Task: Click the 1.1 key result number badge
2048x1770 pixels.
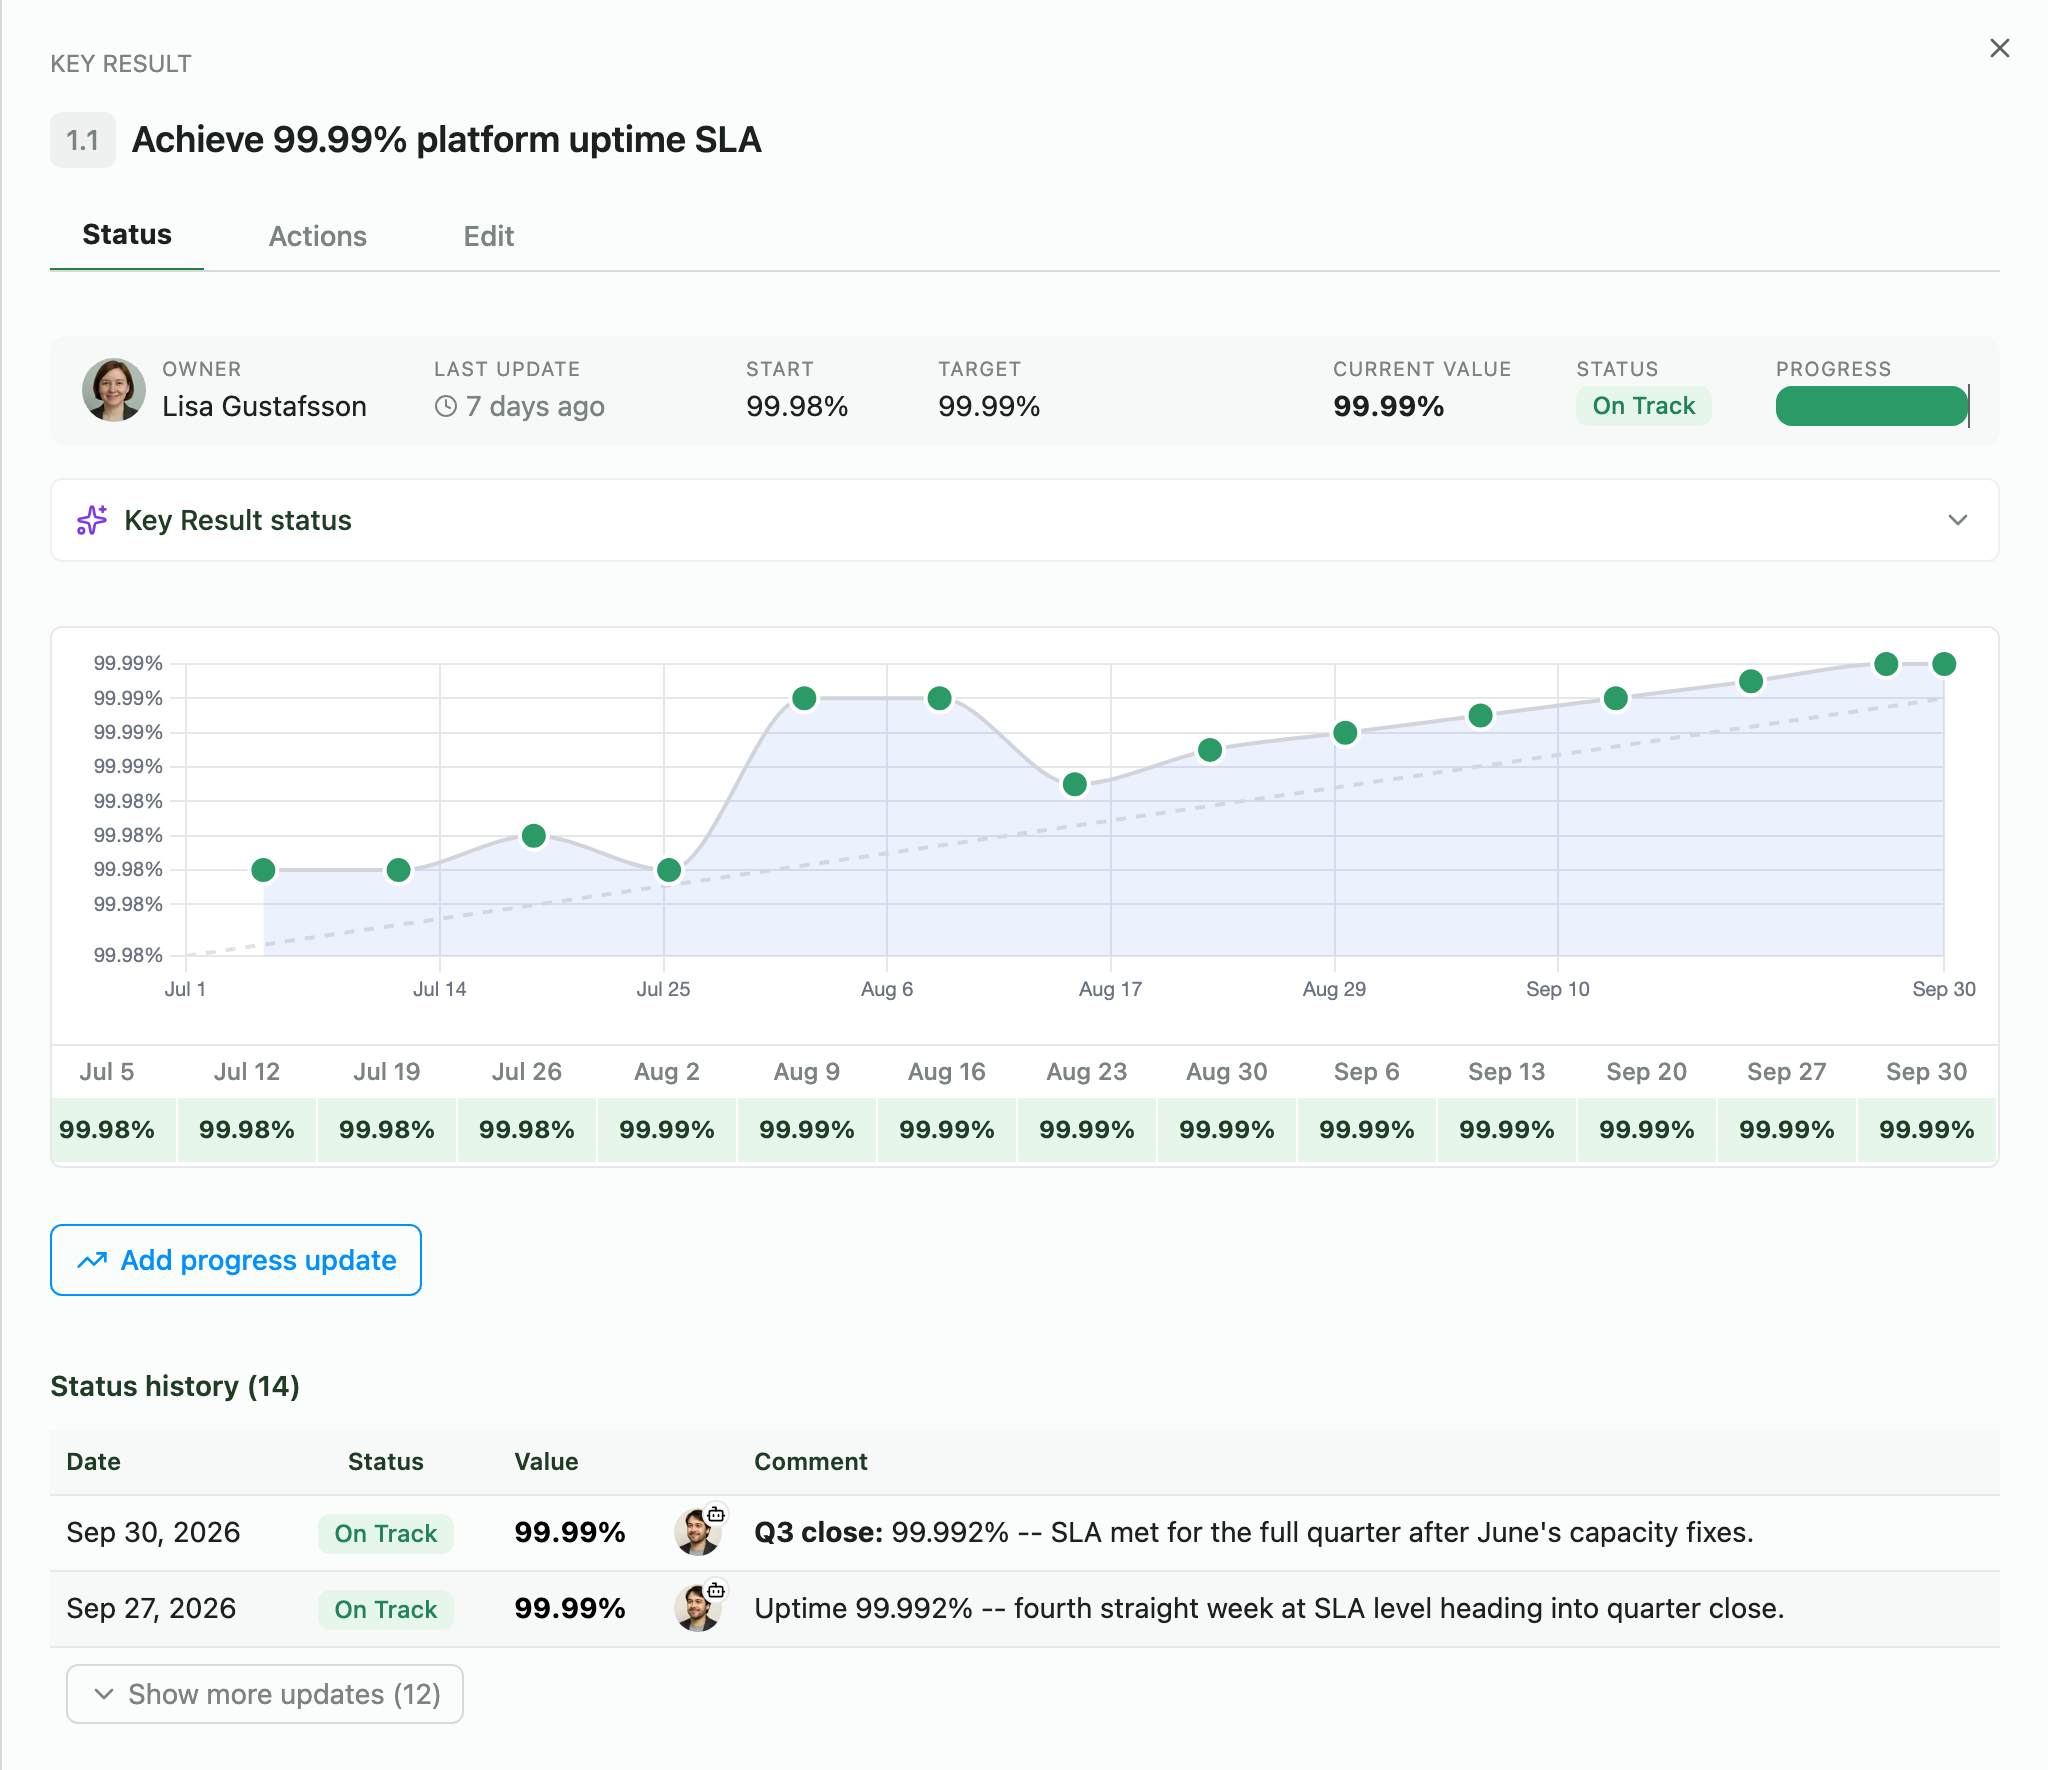Action: tap(83, 140)
